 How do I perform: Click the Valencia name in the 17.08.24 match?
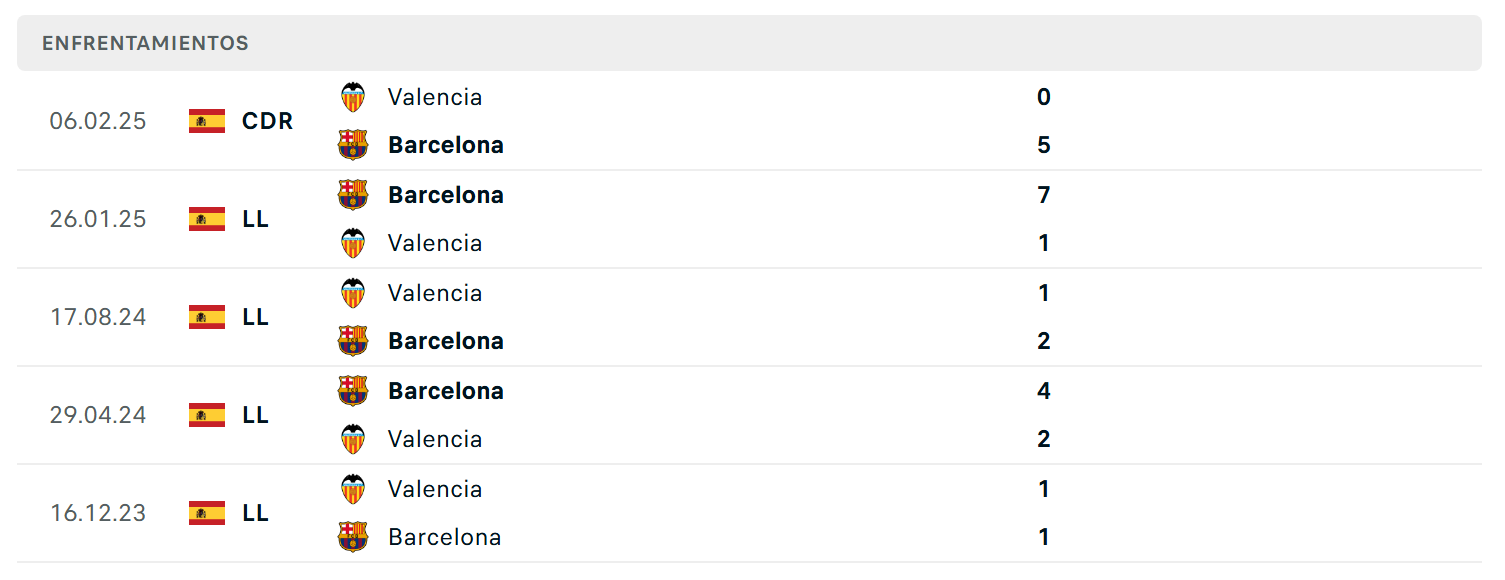[x=435, y=293]
